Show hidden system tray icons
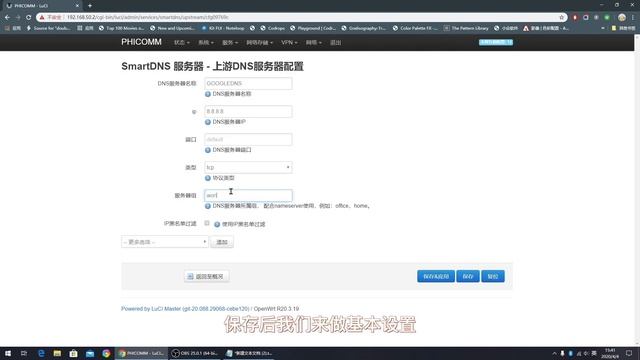Image resolution: width=640 pixels, height=360 pixels. (554, 353)
